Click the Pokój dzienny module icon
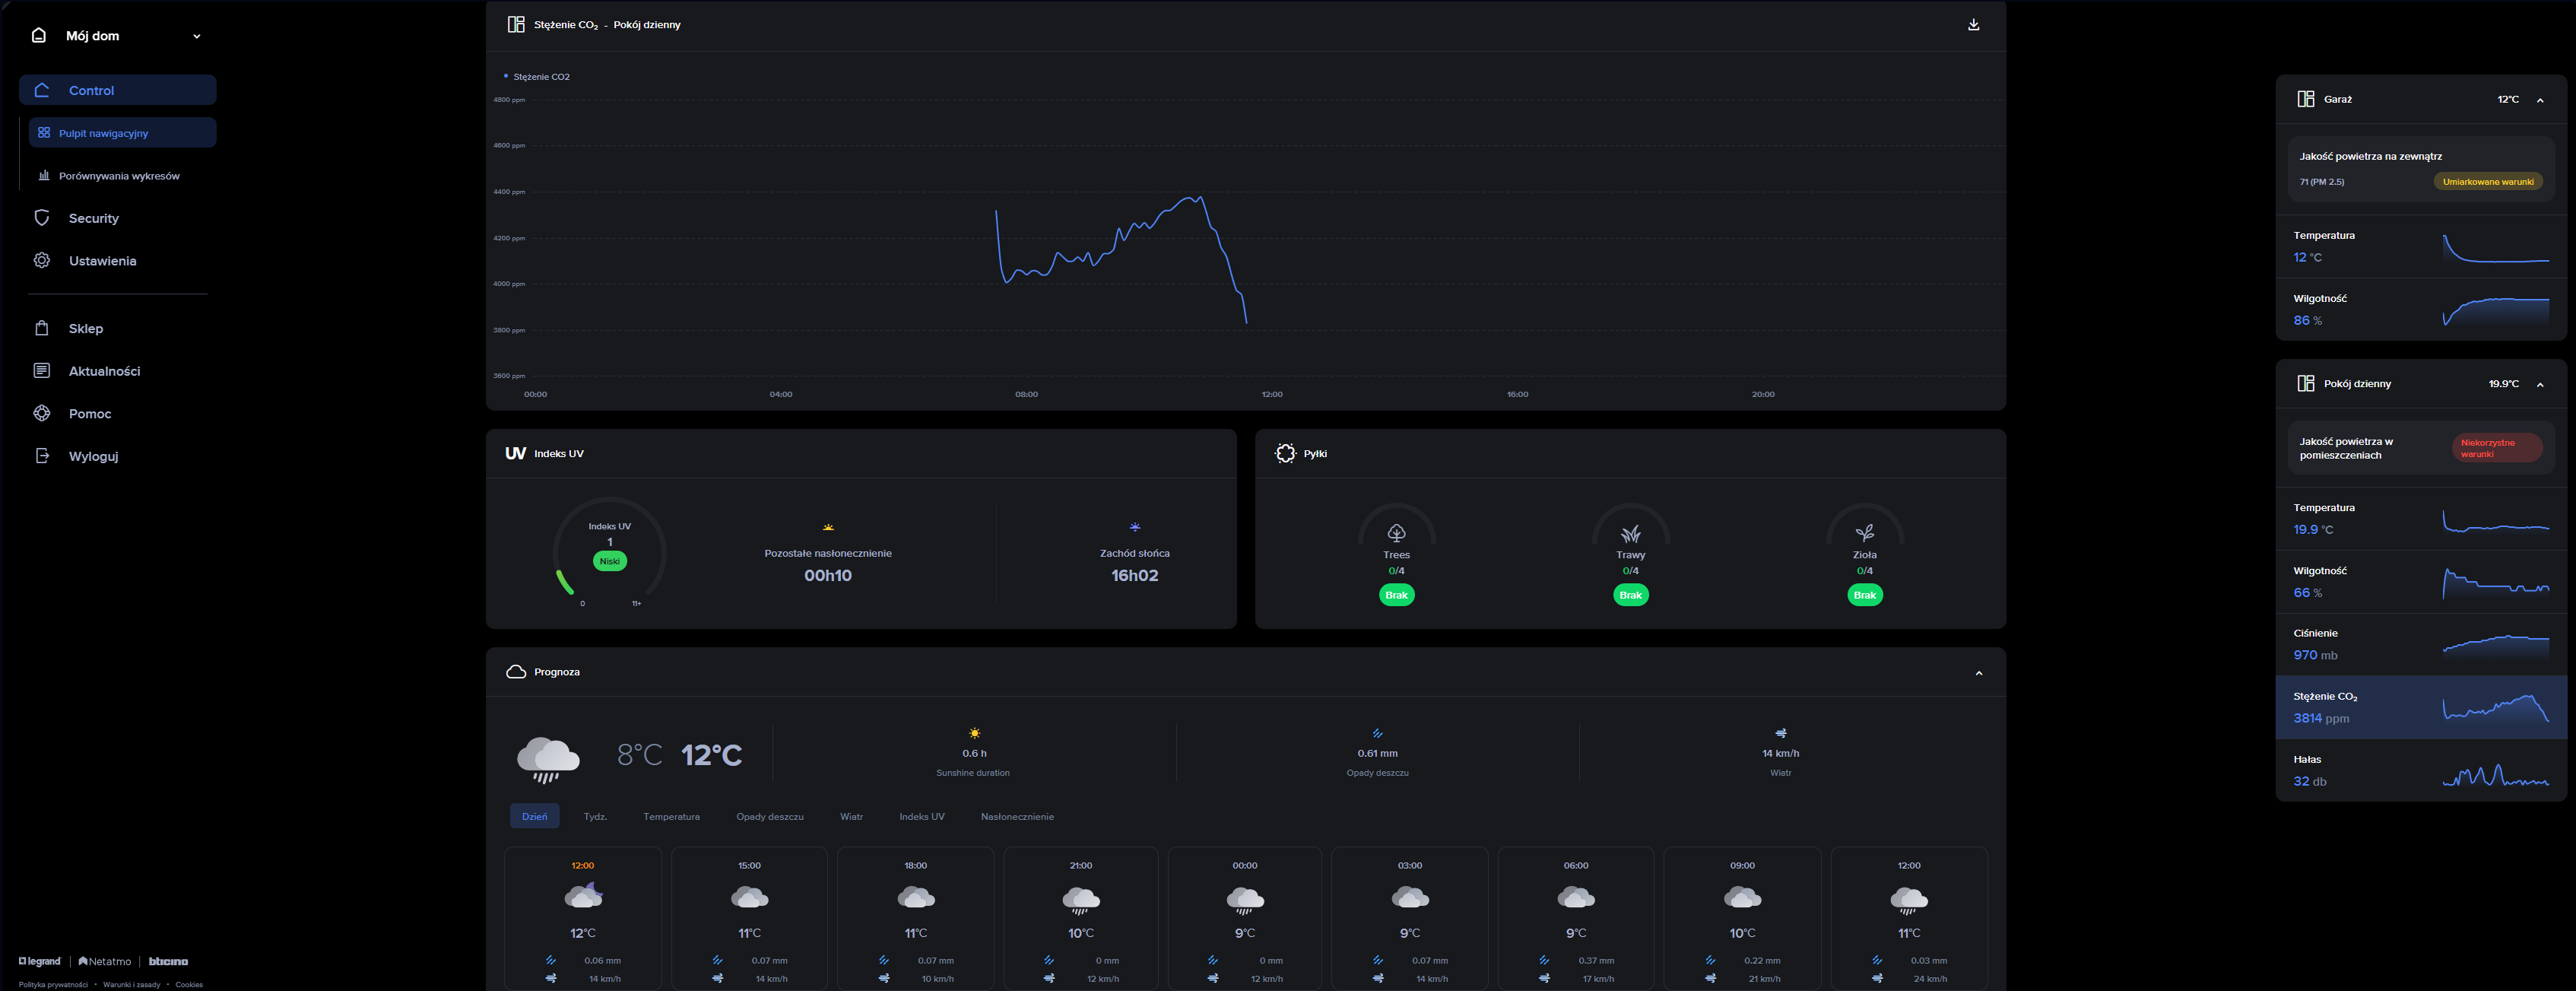 (2305, 384)
